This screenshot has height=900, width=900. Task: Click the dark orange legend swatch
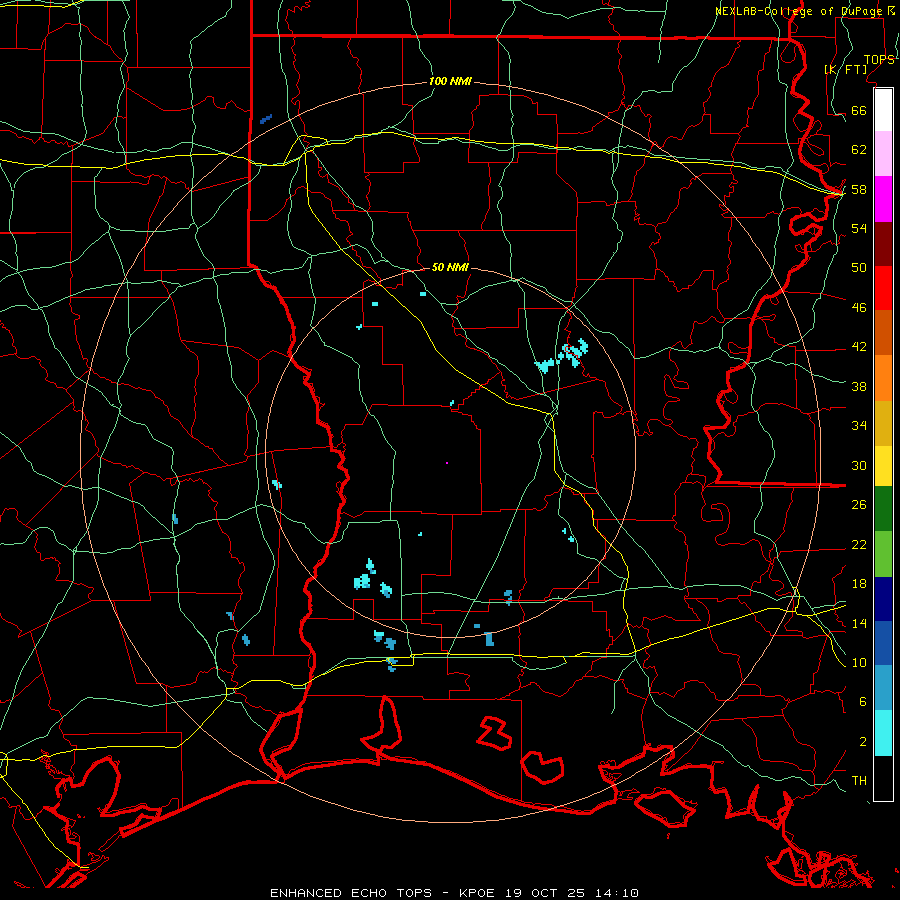coord(883,333)
